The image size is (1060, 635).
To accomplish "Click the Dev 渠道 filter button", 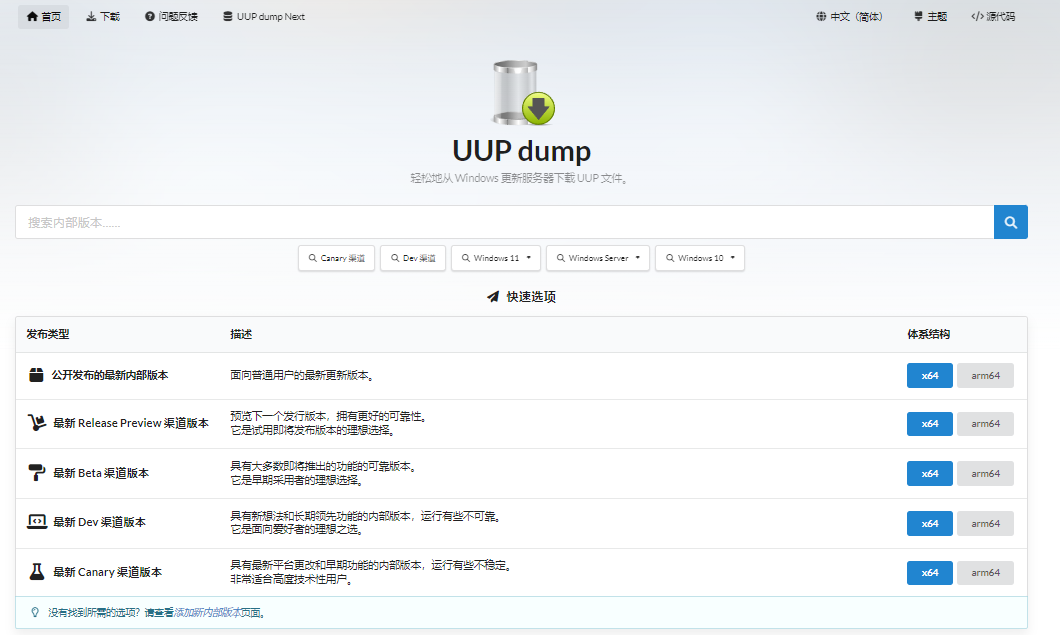I will 413,257.
